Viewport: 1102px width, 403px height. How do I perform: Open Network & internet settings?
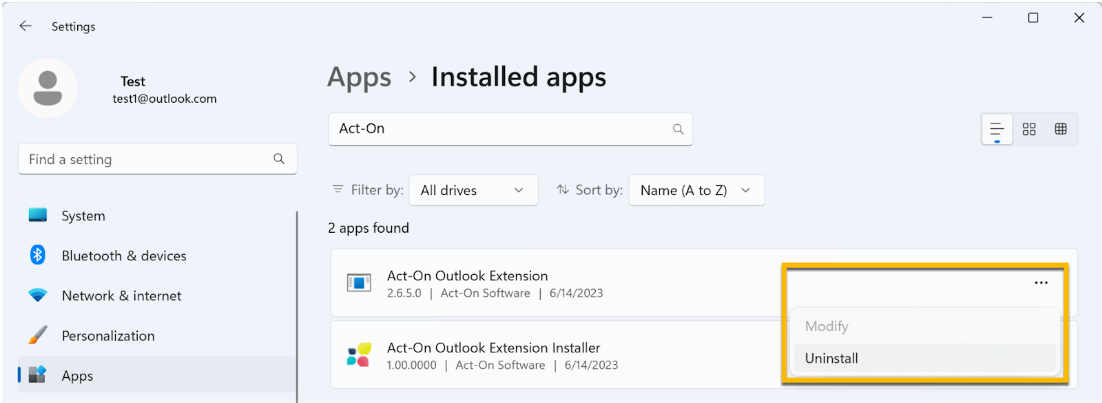click(158, 296)
